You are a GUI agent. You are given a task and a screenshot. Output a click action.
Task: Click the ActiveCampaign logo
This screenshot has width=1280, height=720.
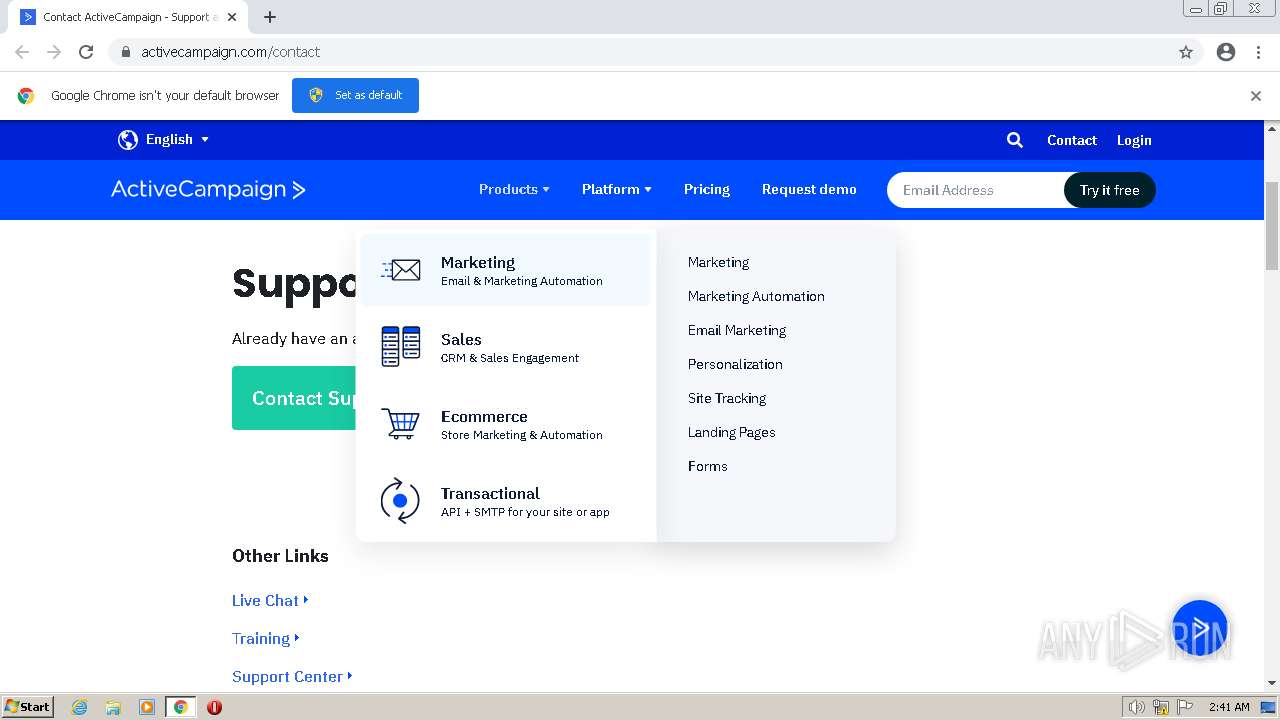point(208,189)
